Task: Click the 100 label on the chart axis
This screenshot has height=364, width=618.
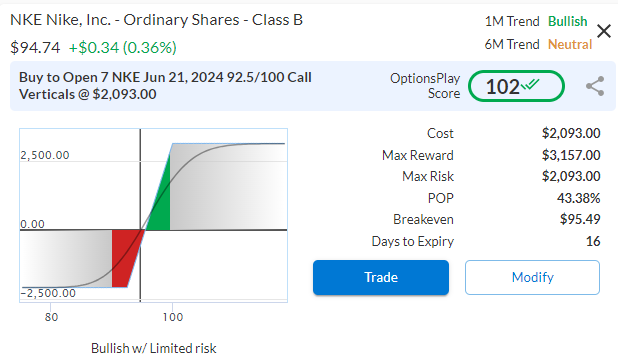Action: [173, 317]
